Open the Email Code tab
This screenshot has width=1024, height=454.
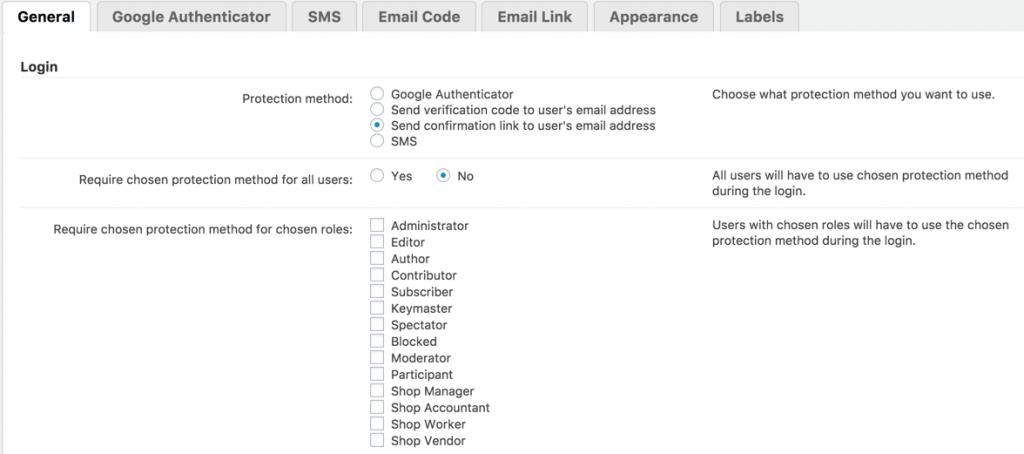point(419,16)
